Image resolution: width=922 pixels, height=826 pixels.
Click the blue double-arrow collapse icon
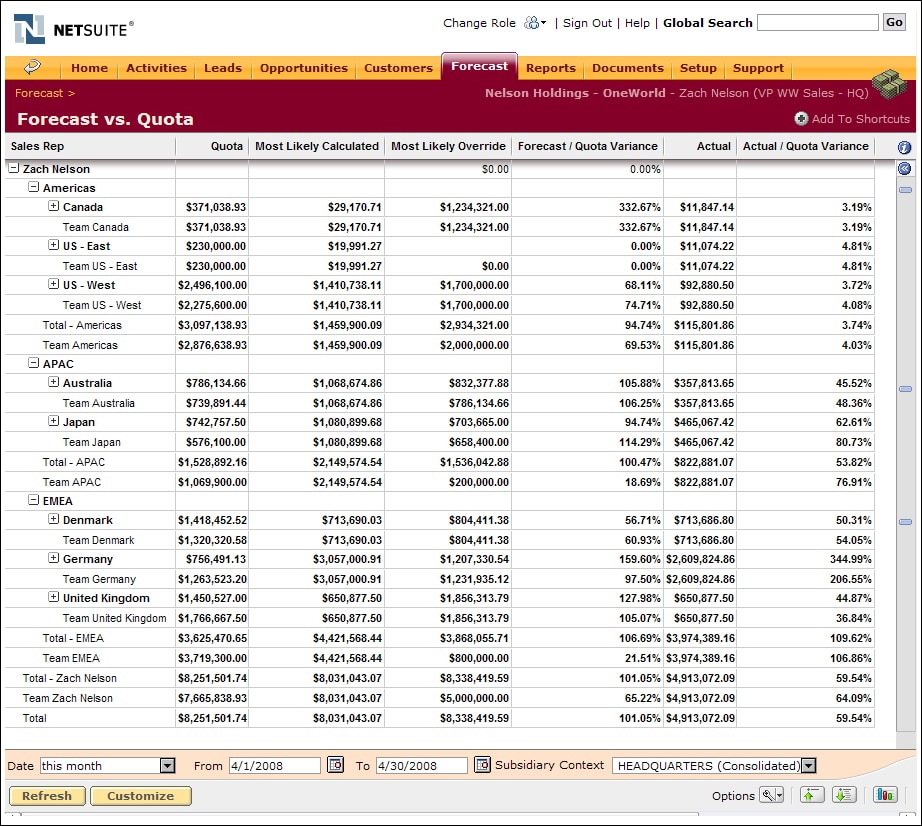[904, 169]
